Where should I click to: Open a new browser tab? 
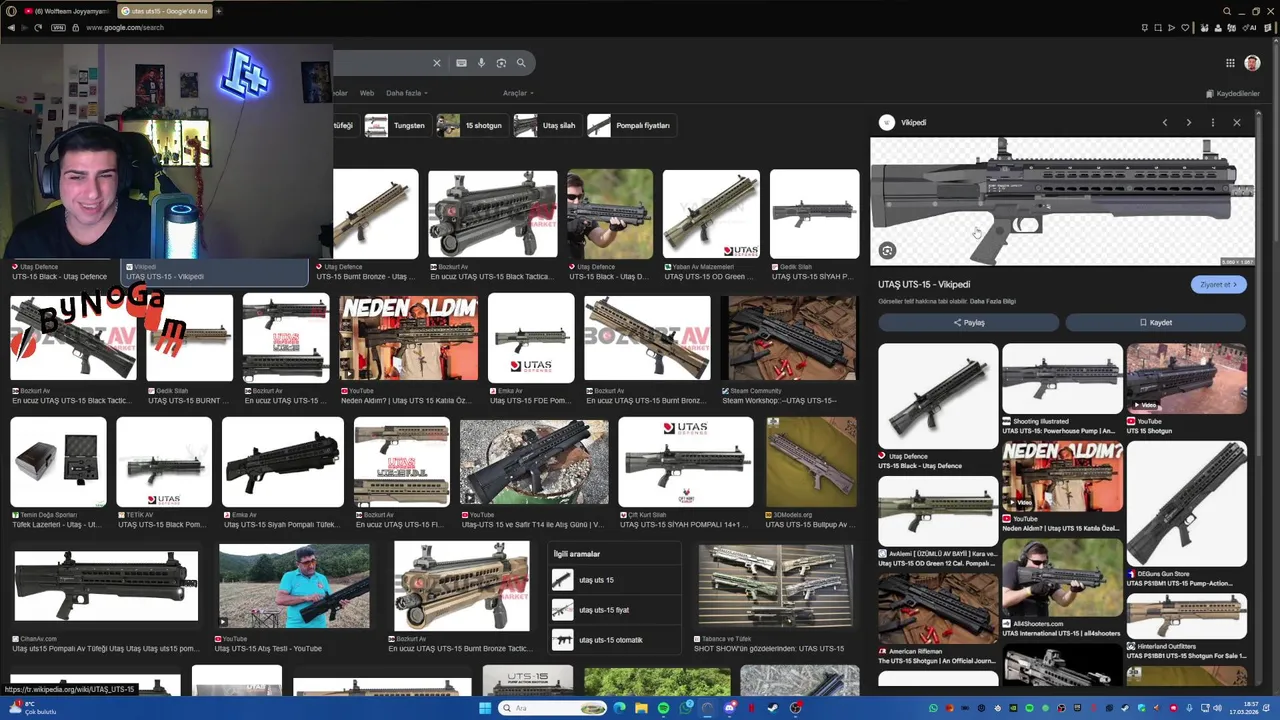(218, 11)
